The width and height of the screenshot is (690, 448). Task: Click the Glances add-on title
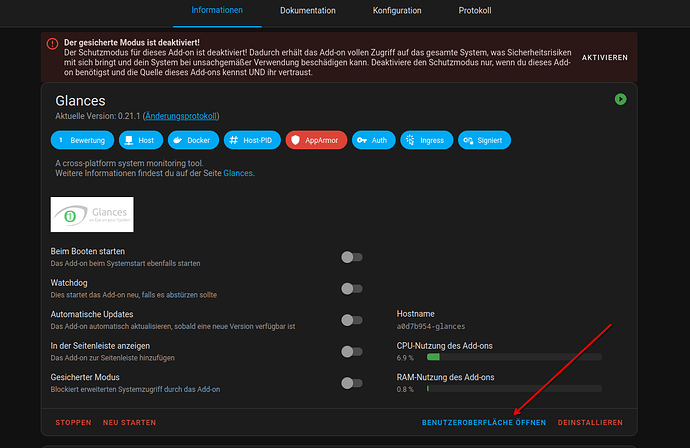(80, 101)
